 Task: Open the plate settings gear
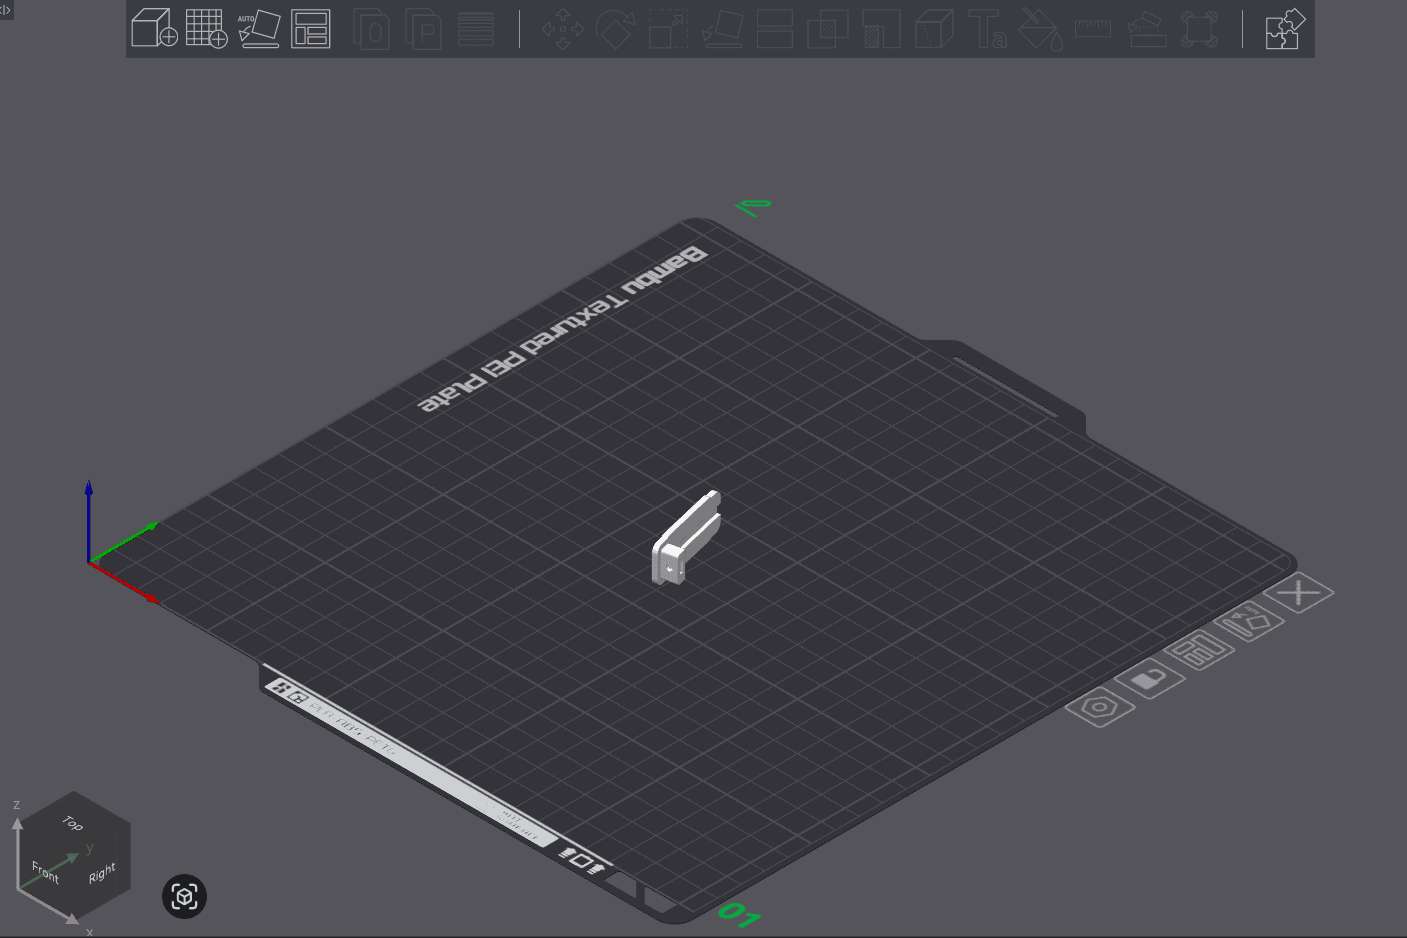coord(1100,707)
